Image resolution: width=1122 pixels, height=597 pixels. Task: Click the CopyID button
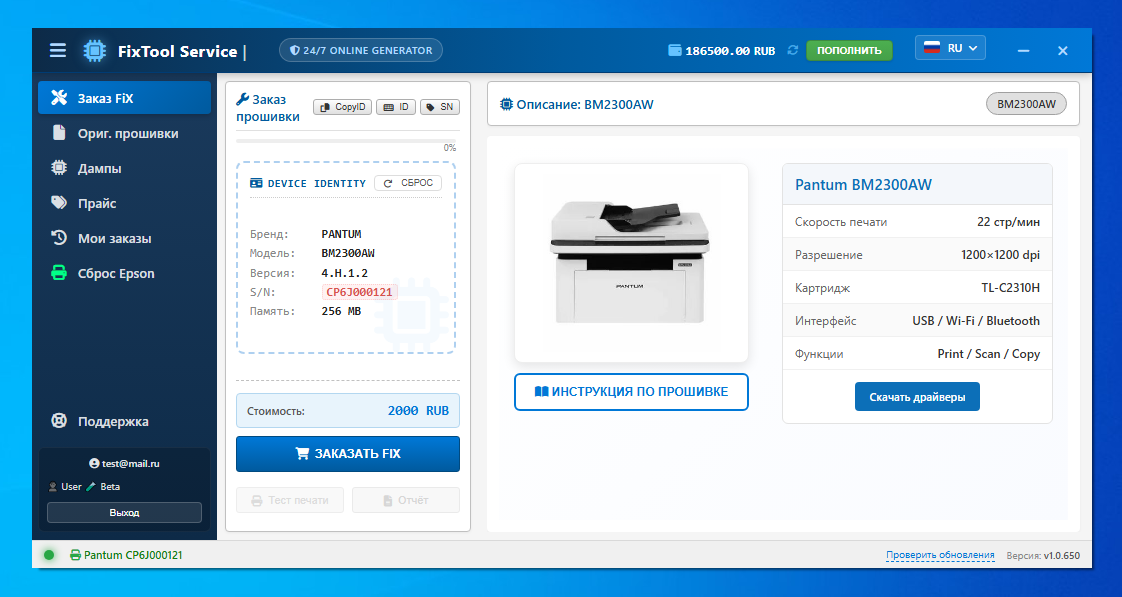(342, 107)
